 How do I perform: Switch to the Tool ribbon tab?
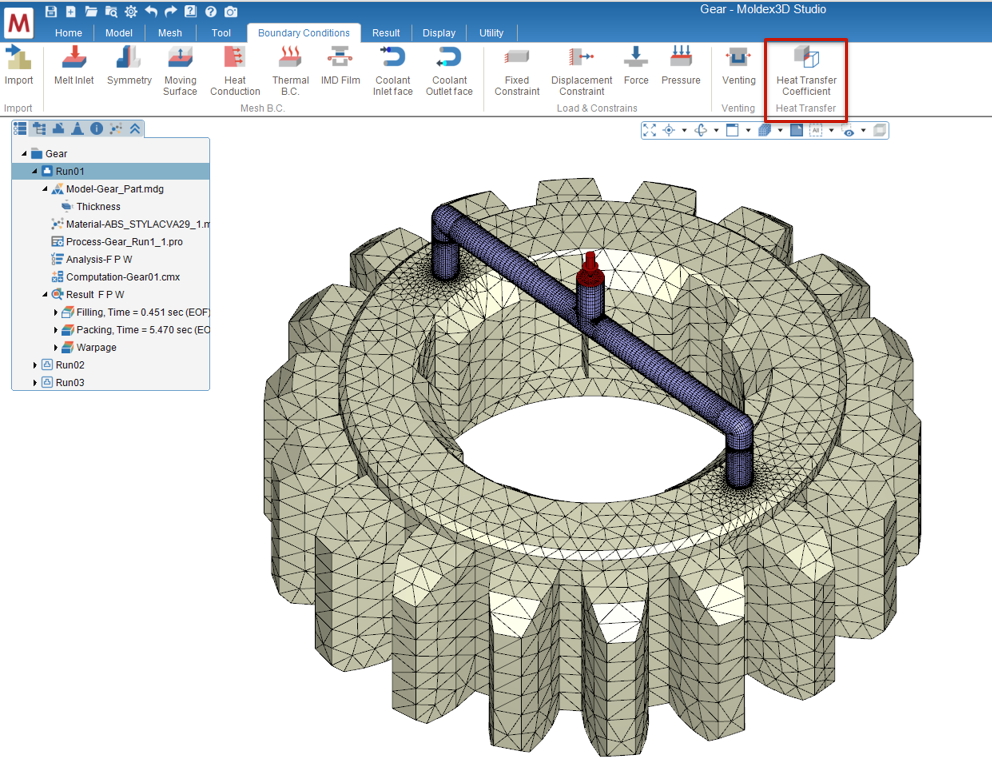(221, 33)
